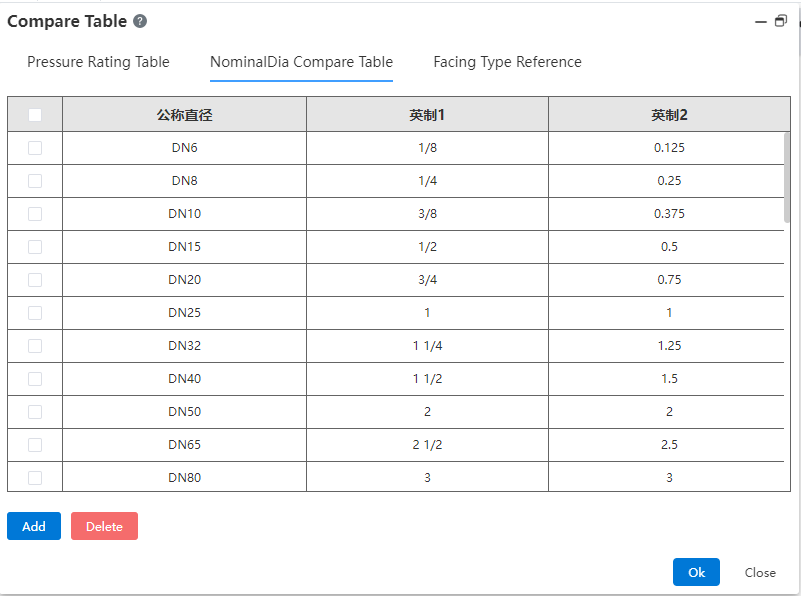
Task: Click the help question mark icon
Action: click(140, 21)
